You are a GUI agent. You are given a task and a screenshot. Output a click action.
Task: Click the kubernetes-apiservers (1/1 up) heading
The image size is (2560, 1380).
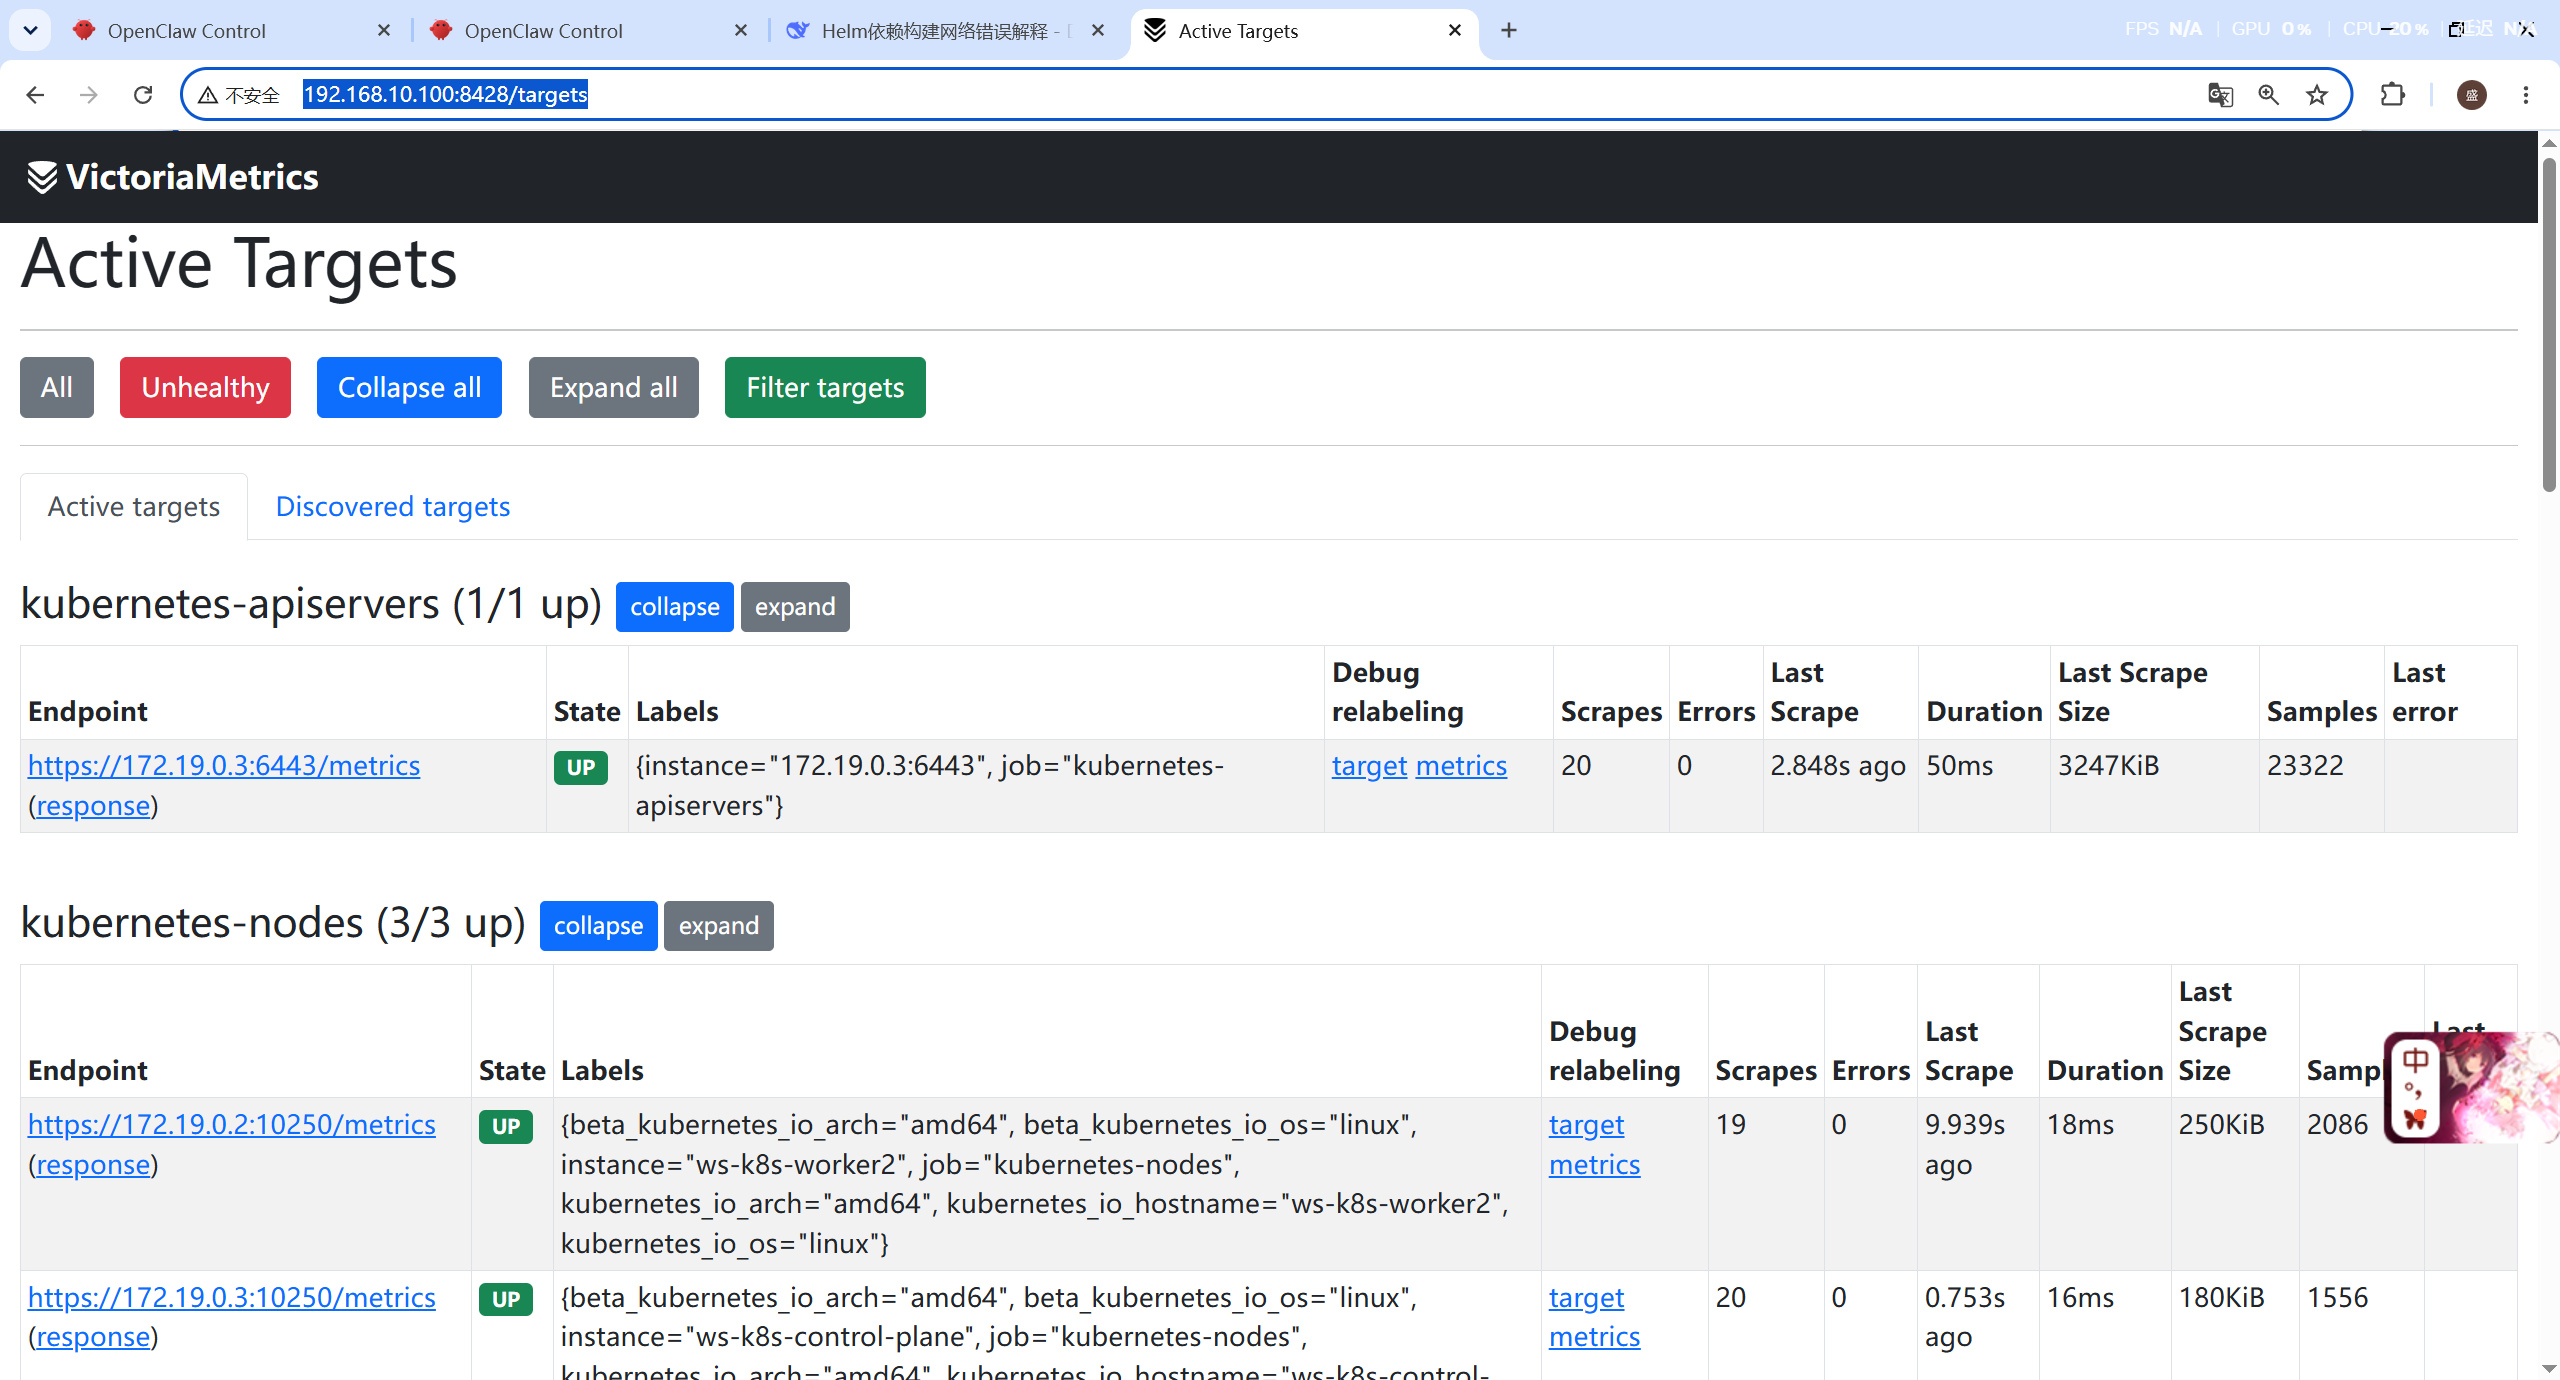[311, 604]
